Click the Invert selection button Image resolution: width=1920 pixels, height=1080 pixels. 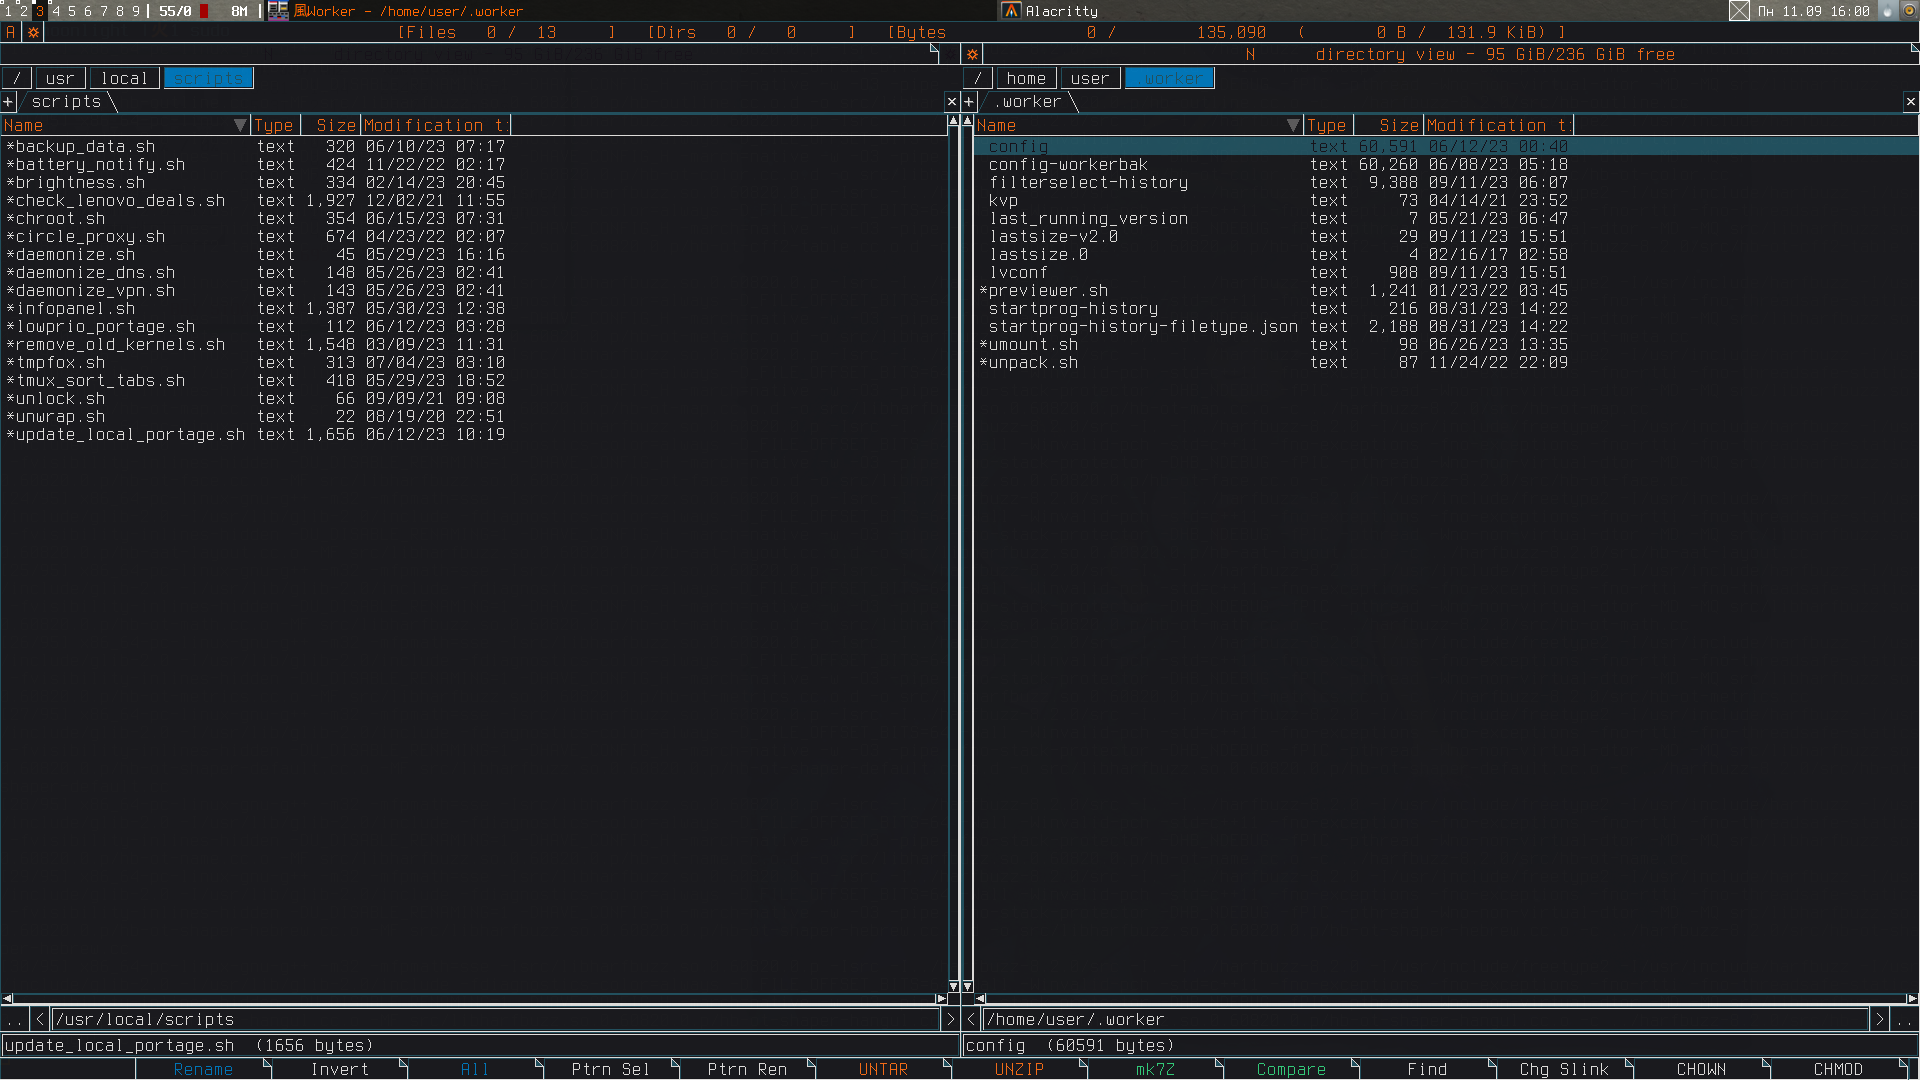[340, 1069]
